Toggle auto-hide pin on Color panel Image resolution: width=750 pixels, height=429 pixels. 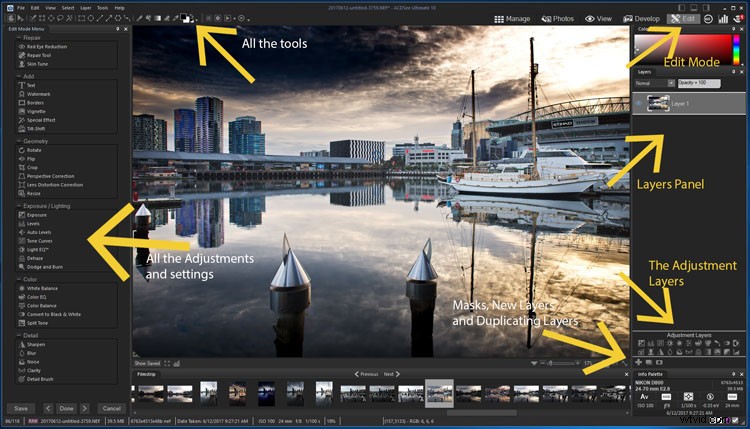click(x=733, y=29)
